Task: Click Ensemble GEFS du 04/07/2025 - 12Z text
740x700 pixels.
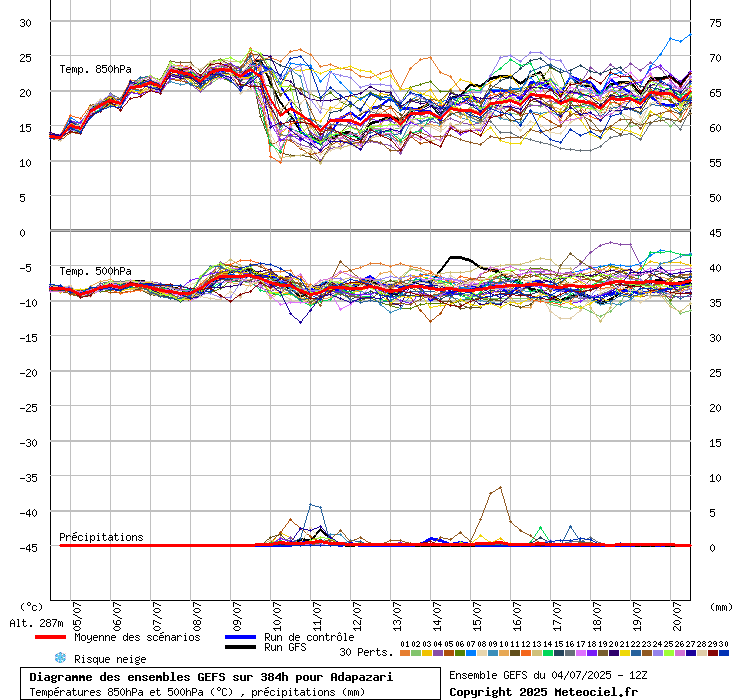Action: point(548,675)
